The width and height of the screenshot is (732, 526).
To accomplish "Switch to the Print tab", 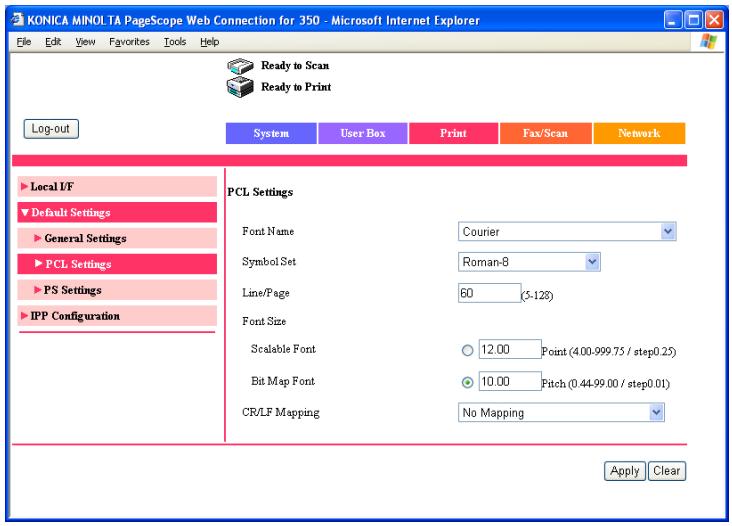I will pyautogui.click(x=453, y=133).
